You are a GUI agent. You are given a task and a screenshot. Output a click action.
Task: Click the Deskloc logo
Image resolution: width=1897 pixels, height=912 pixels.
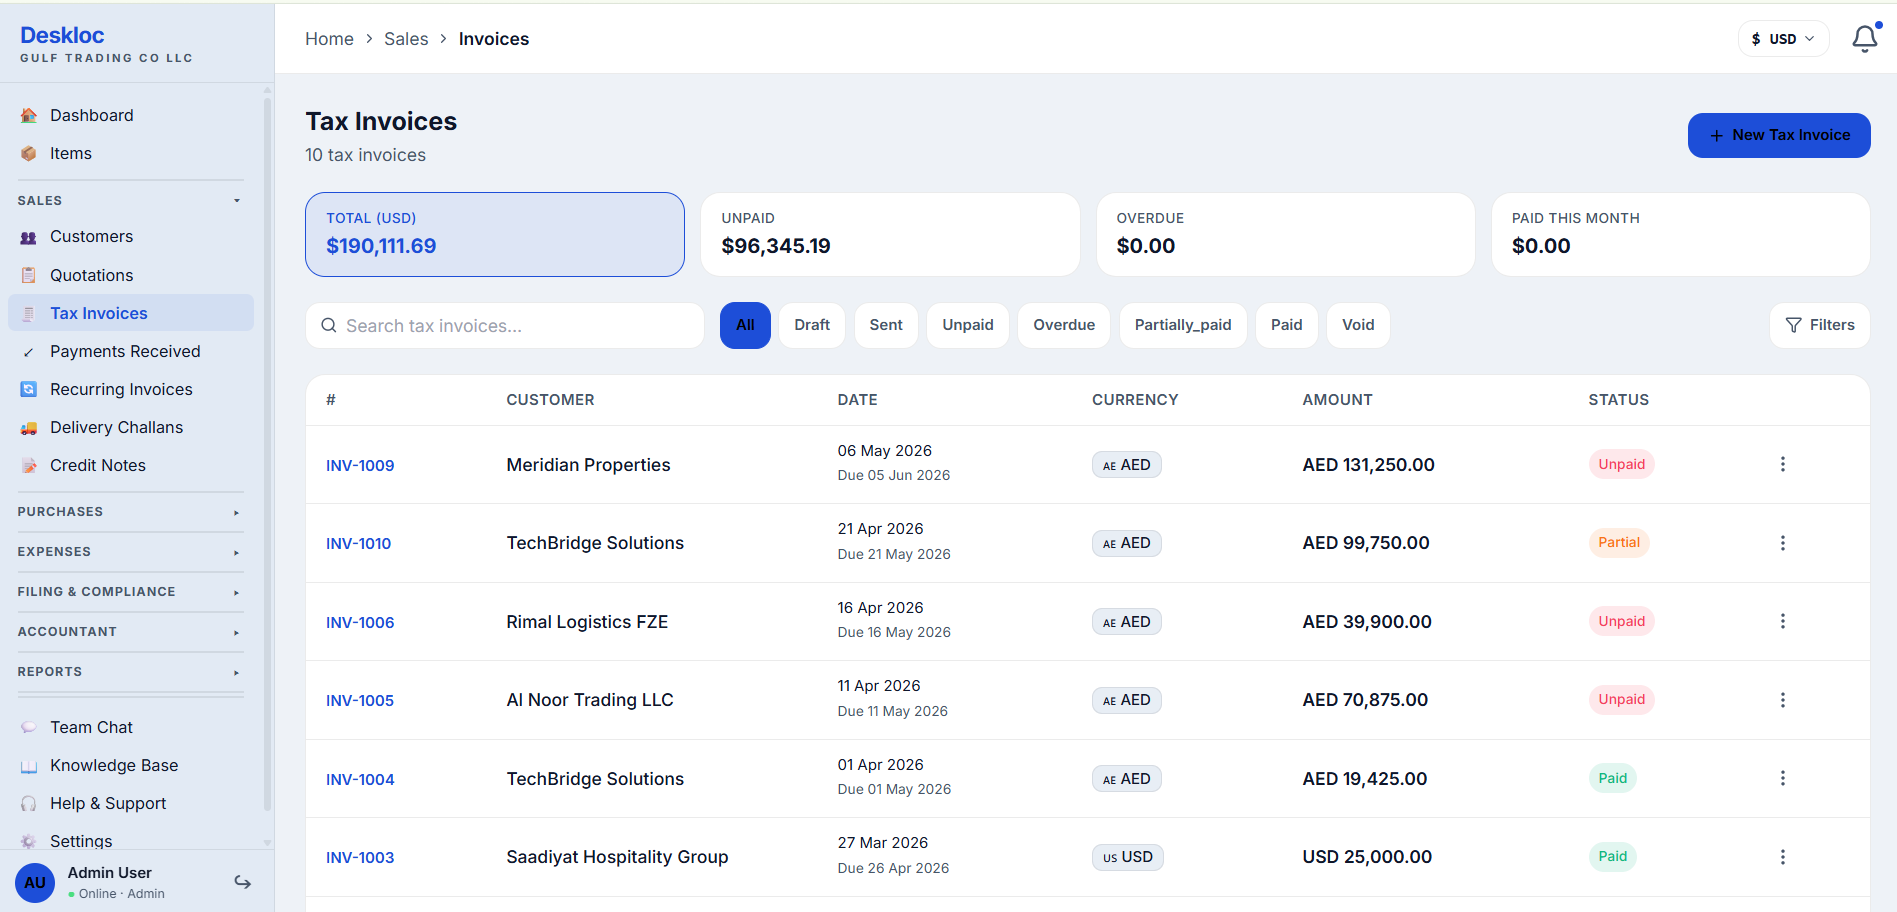[62, 35]
